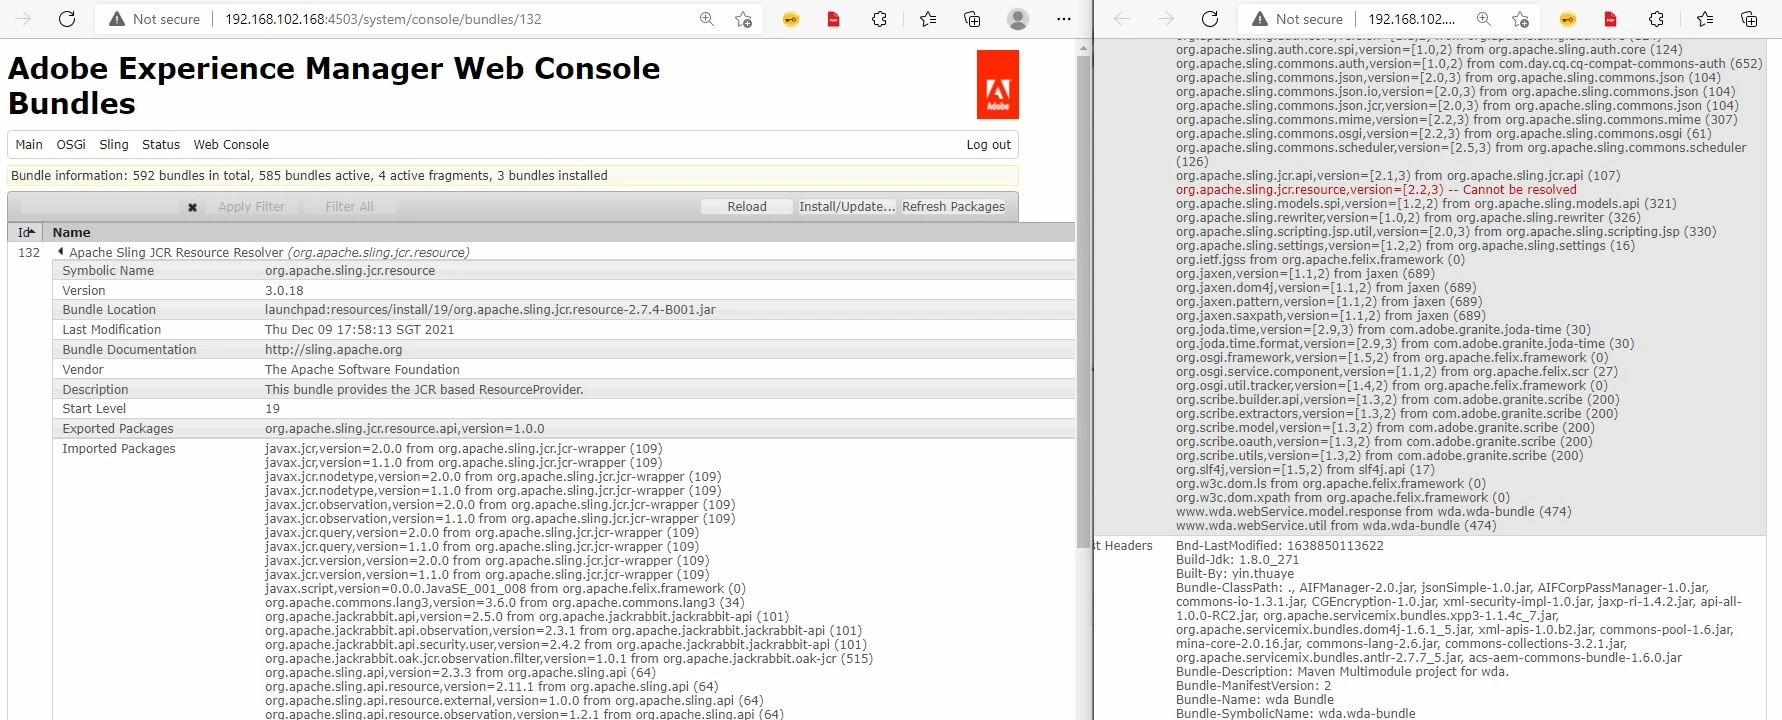
Task: Reload page in left browser window
Action: pos(67,19)
